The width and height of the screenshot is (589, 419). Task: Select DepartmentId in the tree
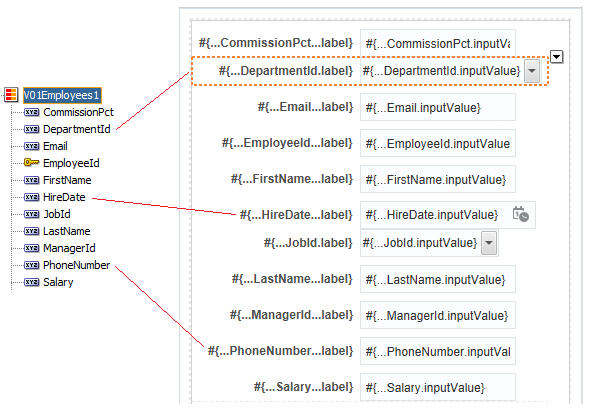click(x=77, y=129)
